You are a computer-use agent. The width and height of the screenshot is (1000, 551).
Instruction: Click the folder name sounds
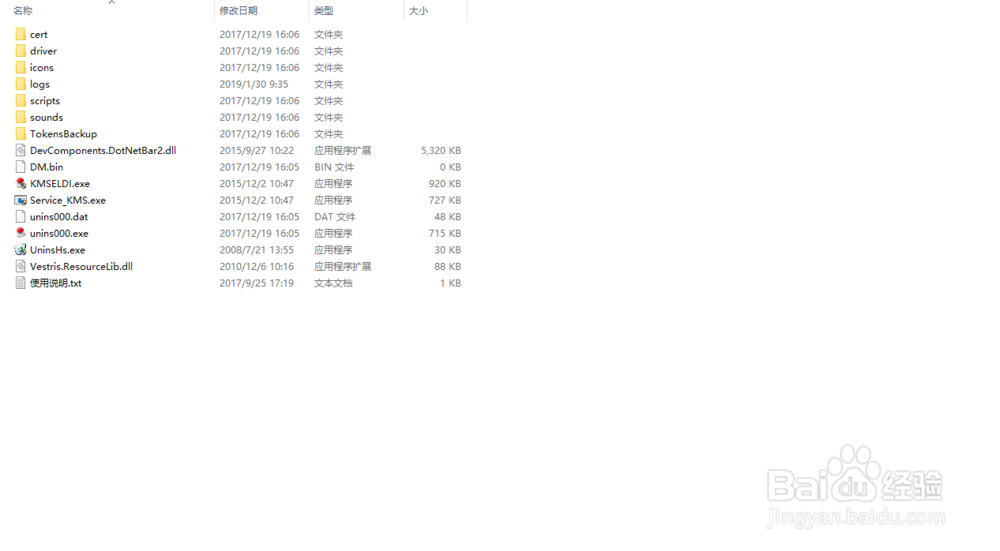click(x=47, y=117)
